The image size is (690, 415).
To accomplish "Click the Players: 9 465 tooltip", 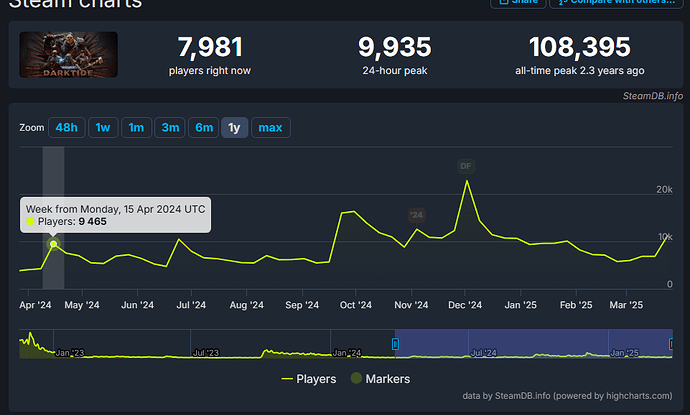I will (x=115, y=215).
